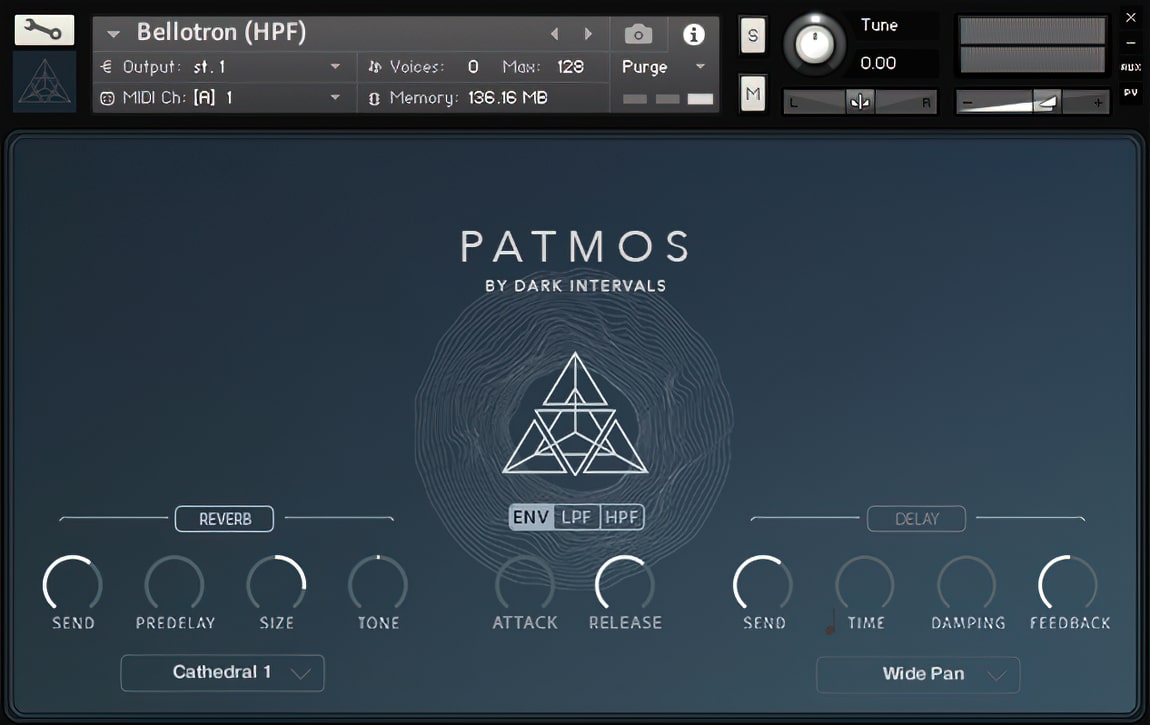Select the LPF tab
This screenshot has height=725, width=1150.
576,518
